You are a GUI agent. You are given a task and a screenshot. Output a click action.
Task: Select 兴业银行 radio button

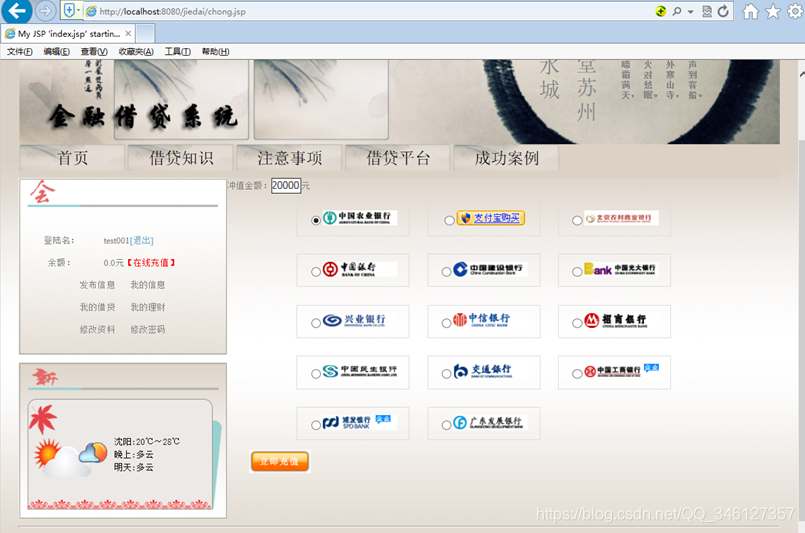pos(316,323)
